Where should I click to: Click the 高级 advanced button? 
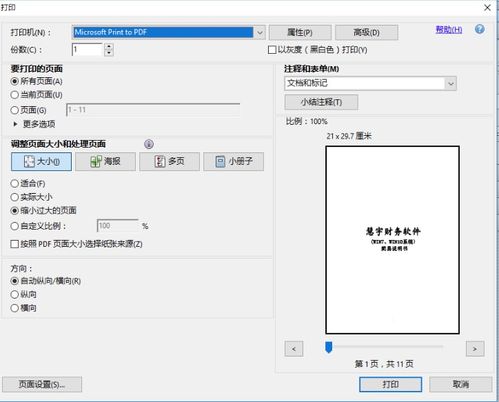coord(366,32)
